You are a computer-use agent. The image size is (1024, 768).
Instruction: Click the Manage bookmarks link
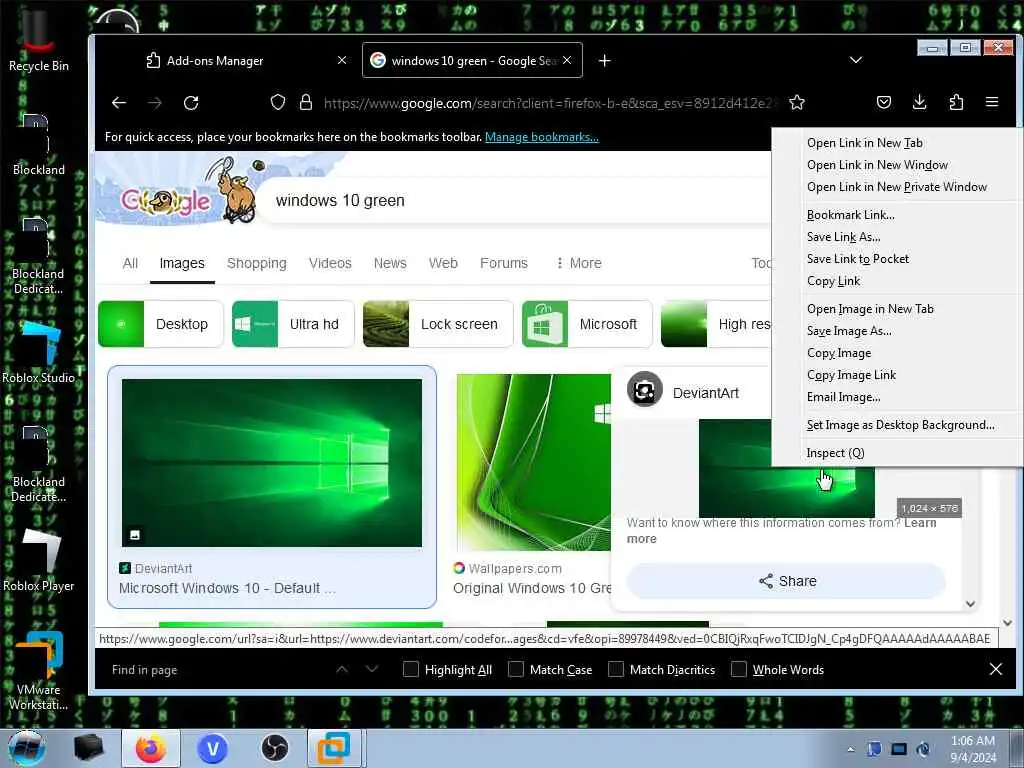pos(541,137)
